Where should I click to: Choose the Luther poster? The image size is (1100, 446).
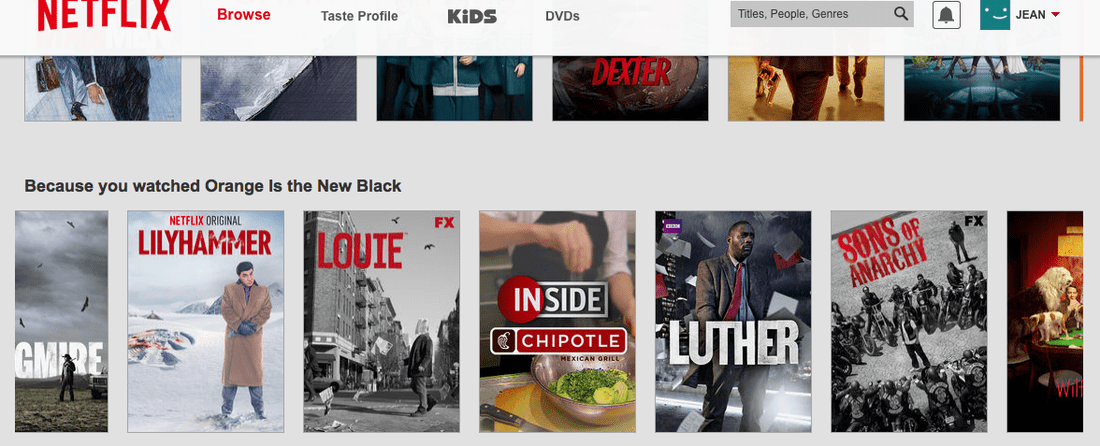[x=733, y=321]
